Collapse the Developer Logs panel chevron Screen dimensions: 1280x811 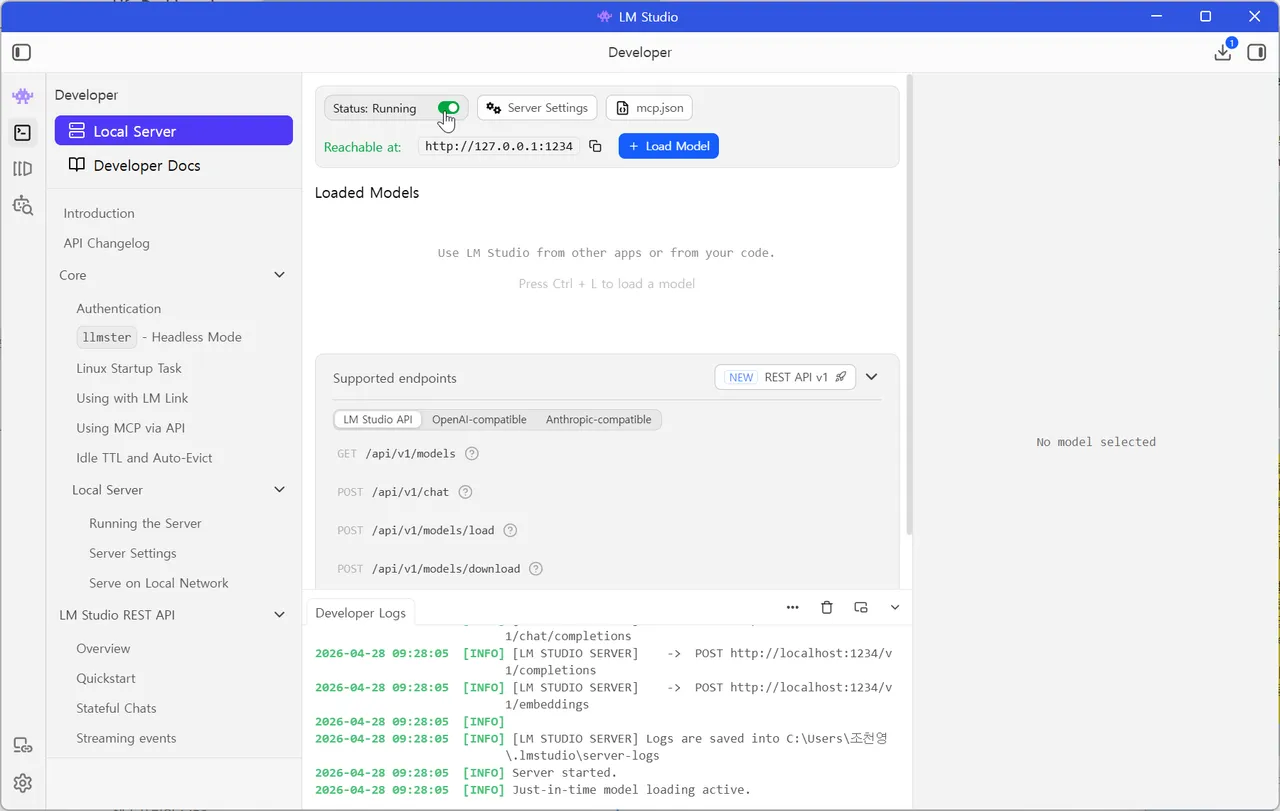(895, 607)
